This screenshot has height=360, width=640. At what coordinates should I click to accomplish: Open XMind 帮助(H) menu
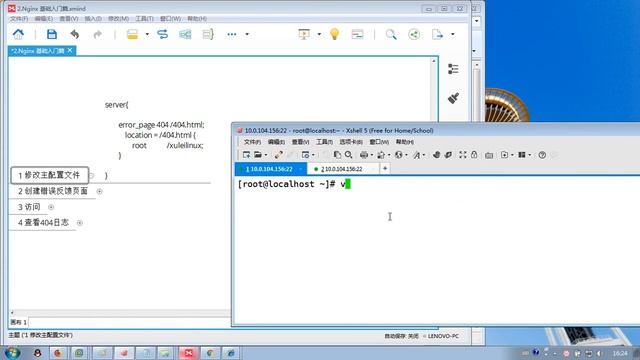197,19
